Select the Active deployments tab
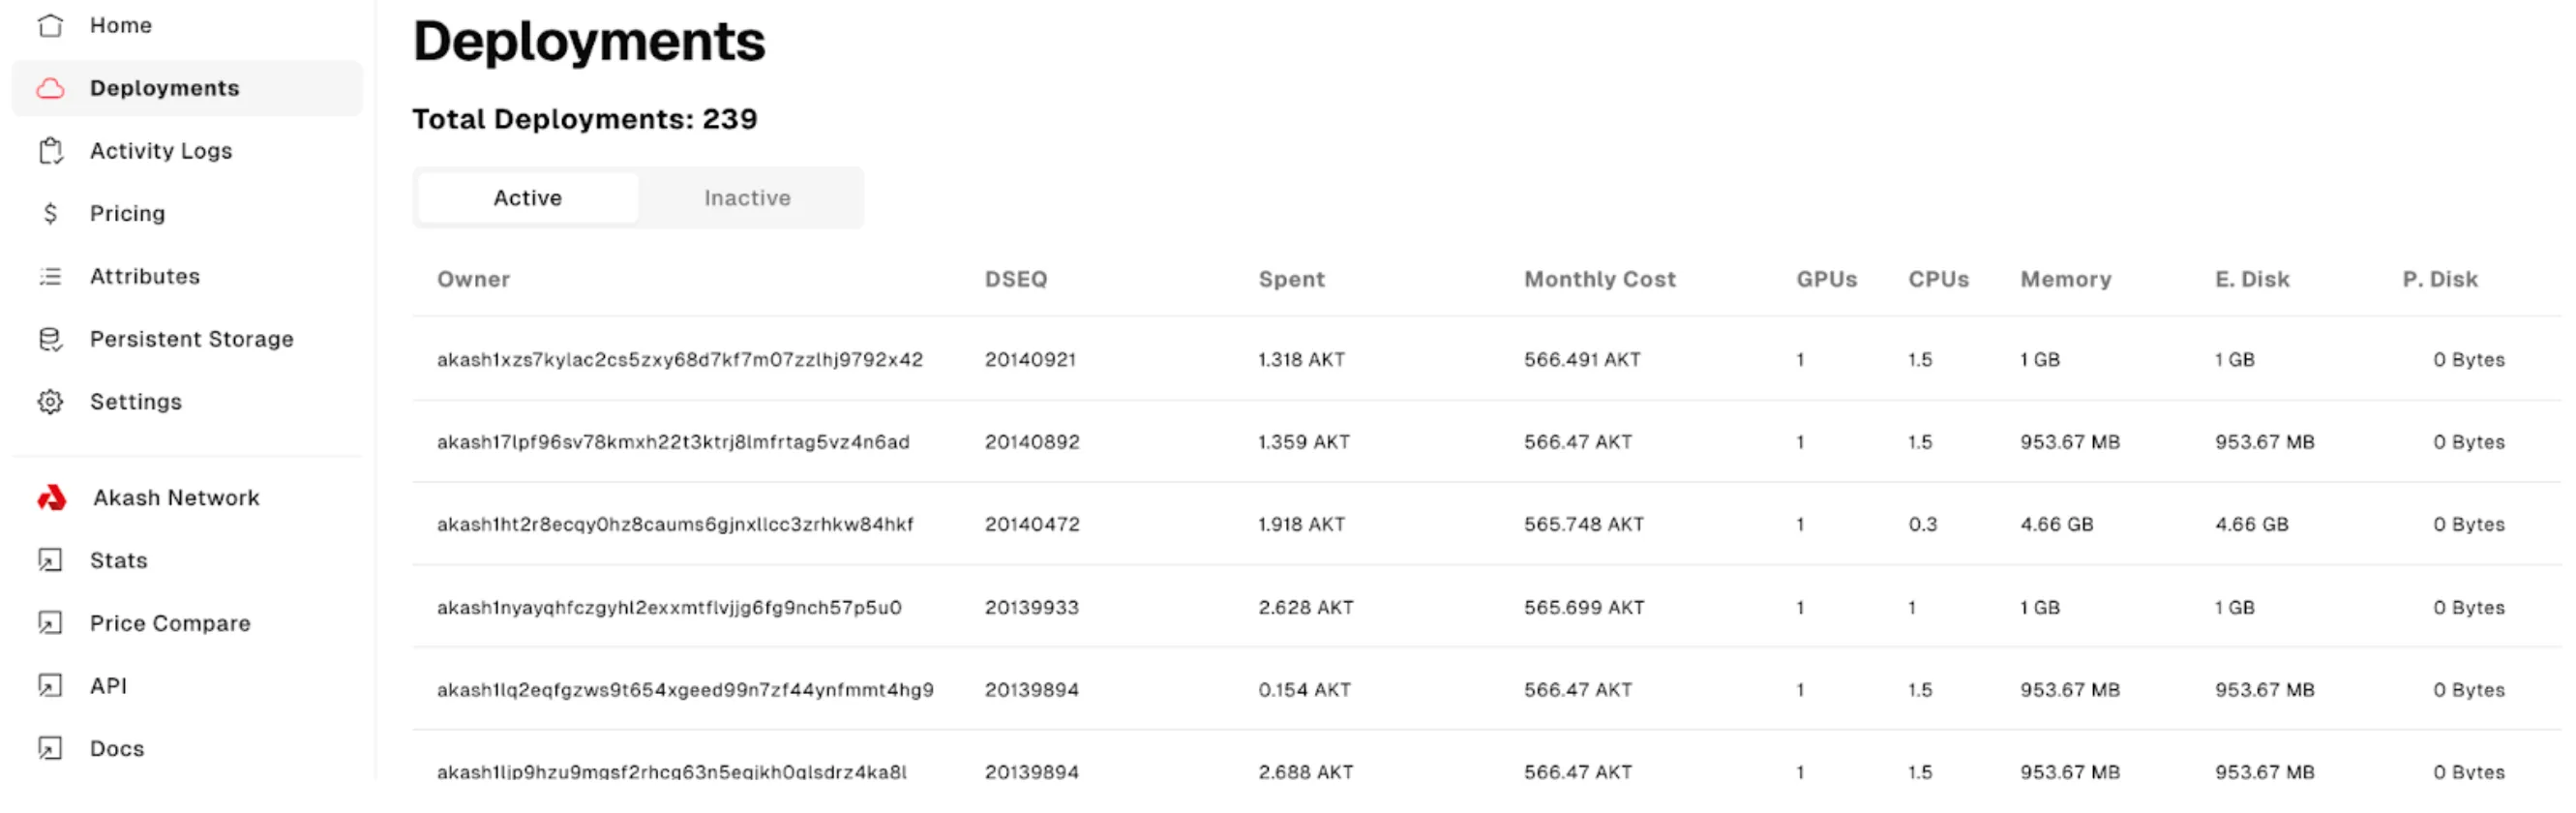 (x=527, y=198)
